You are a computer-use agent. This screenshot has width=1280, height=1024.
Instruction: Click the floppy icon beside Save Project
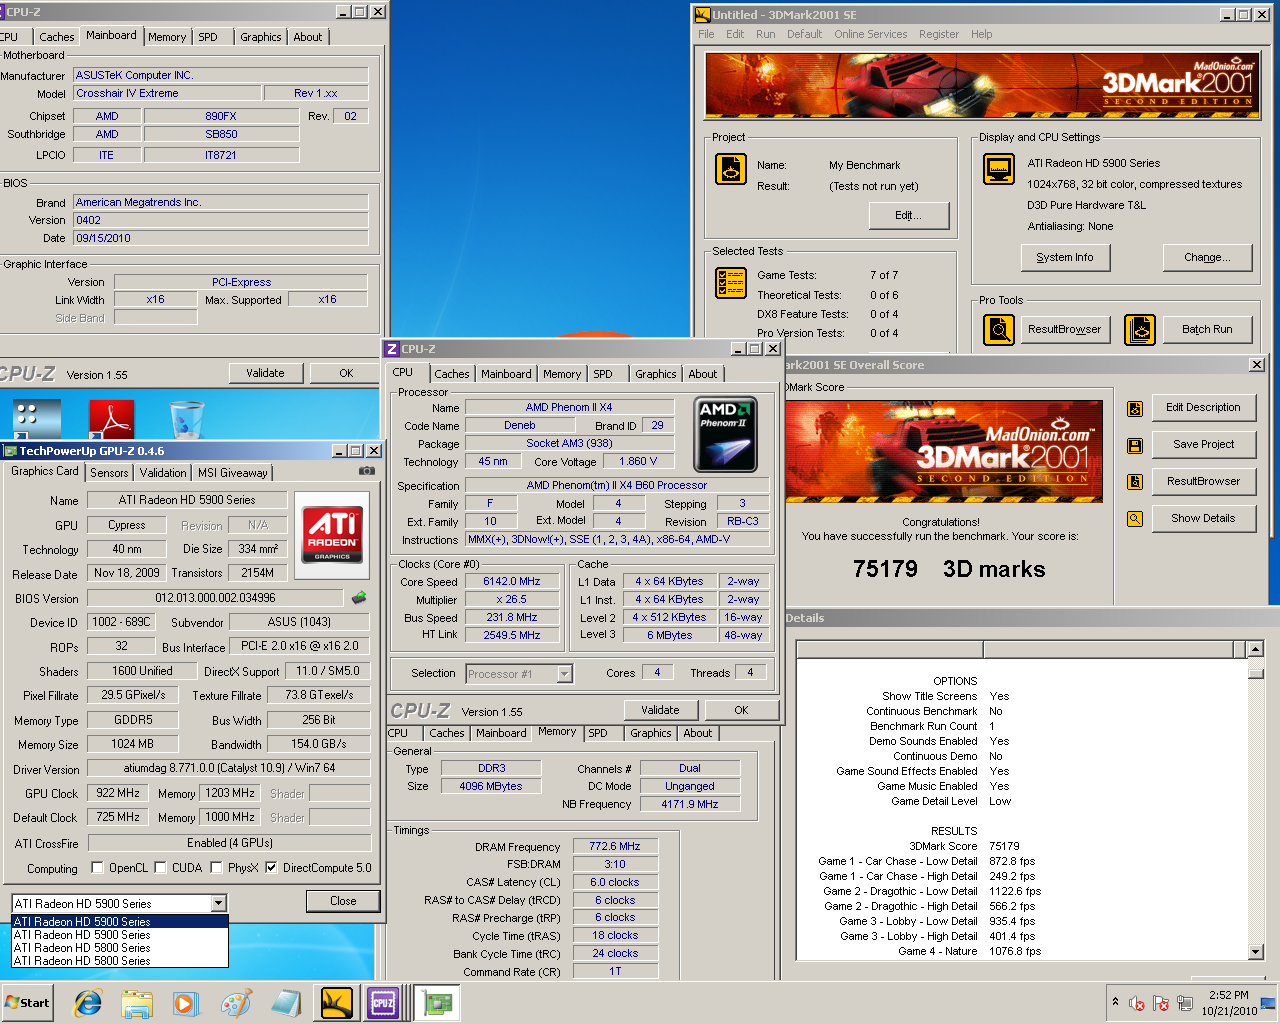pos(1135,445)
